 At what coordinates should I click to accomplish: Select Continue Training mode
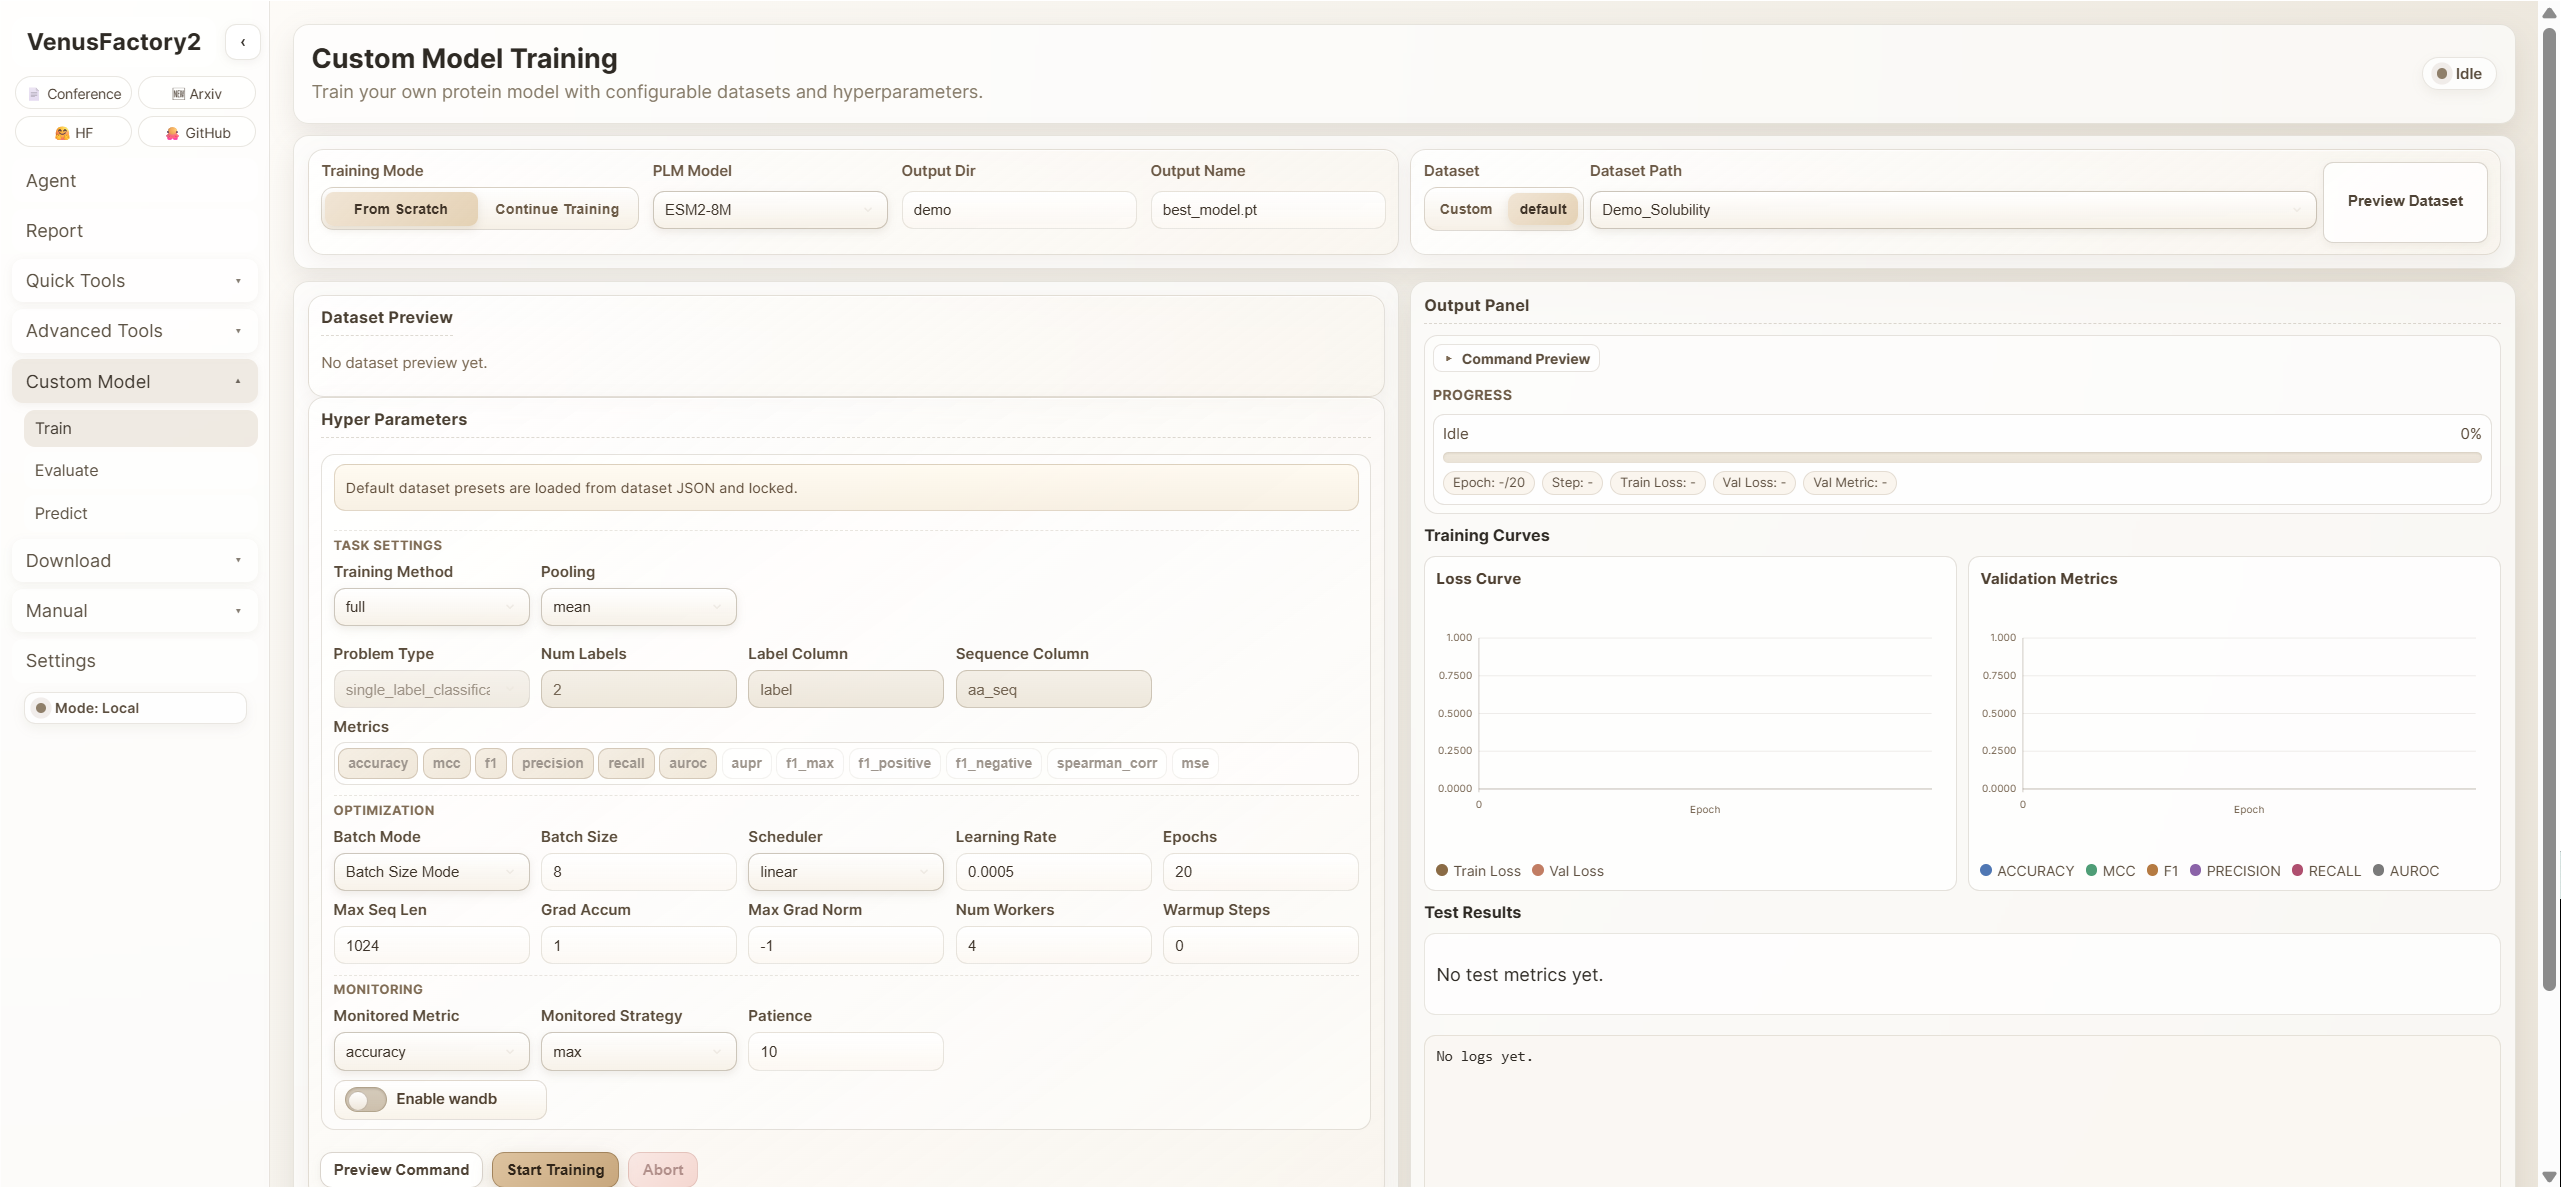557,209
